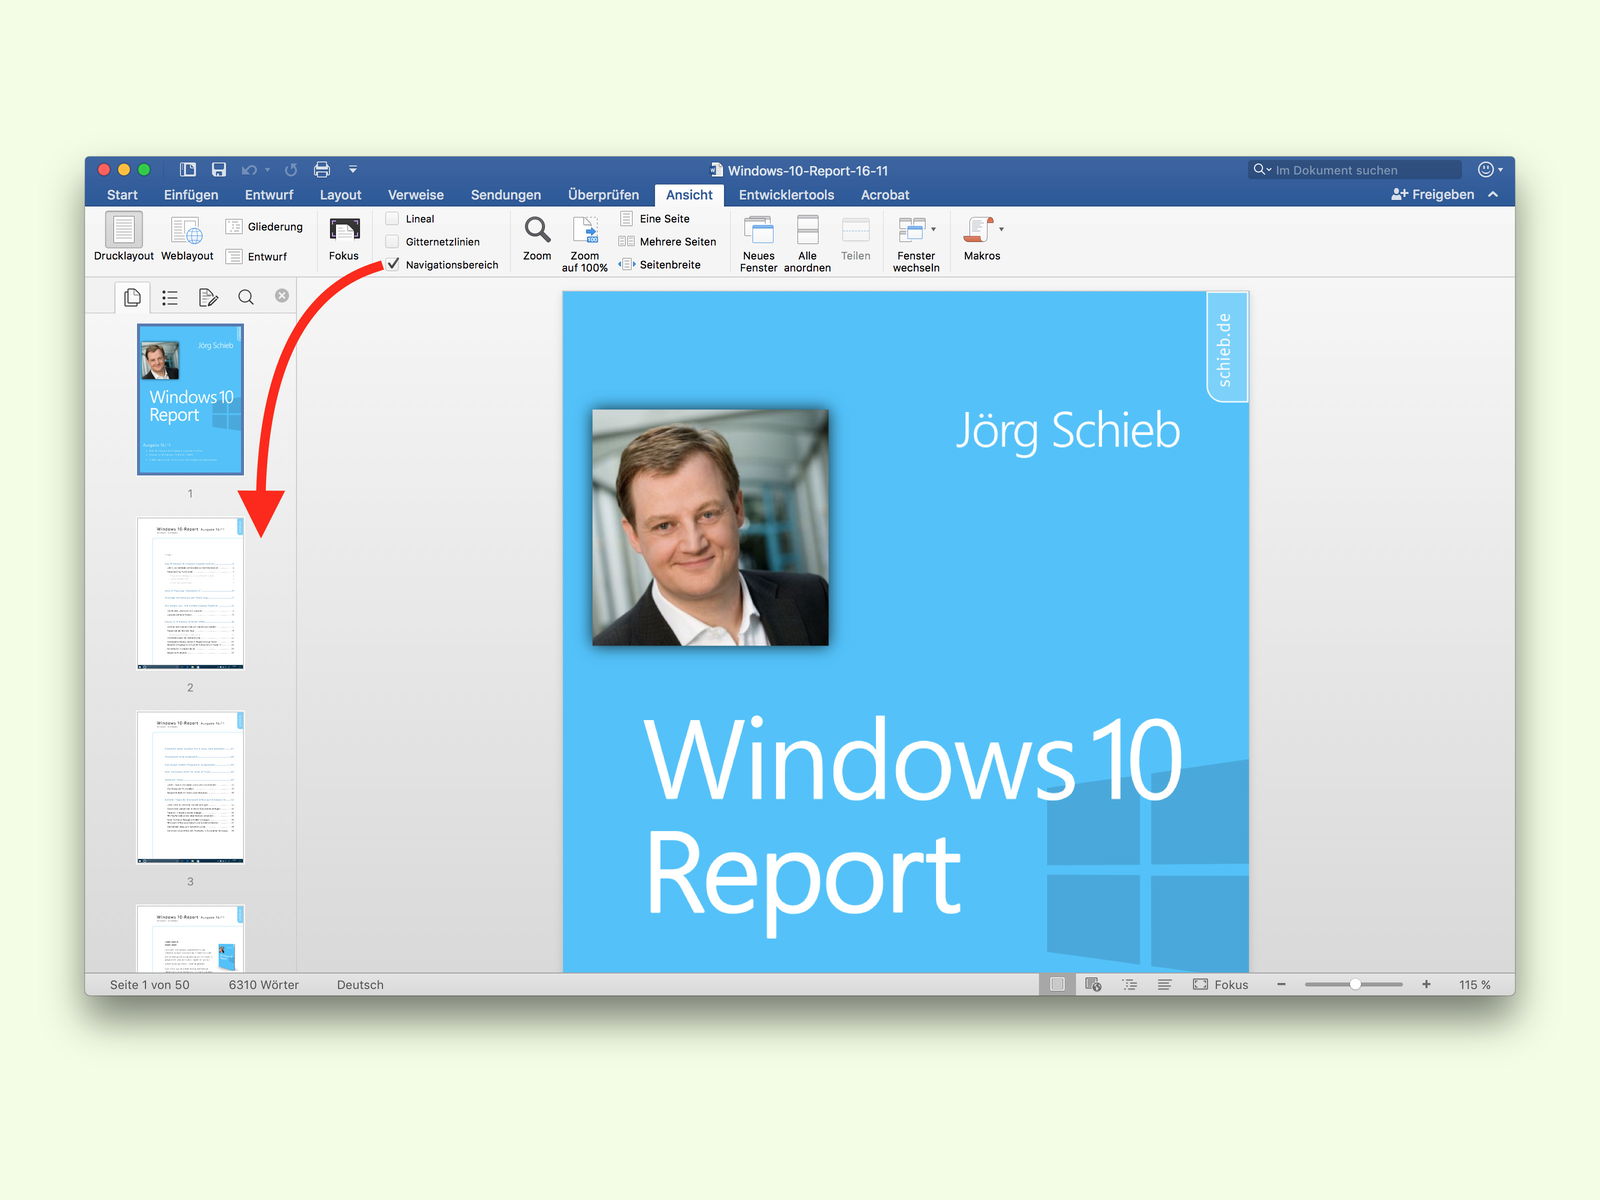Show Eine Seite layout
This screenshot has height=1200, width=1600.
pyautogui.click(x=655, y=219)
